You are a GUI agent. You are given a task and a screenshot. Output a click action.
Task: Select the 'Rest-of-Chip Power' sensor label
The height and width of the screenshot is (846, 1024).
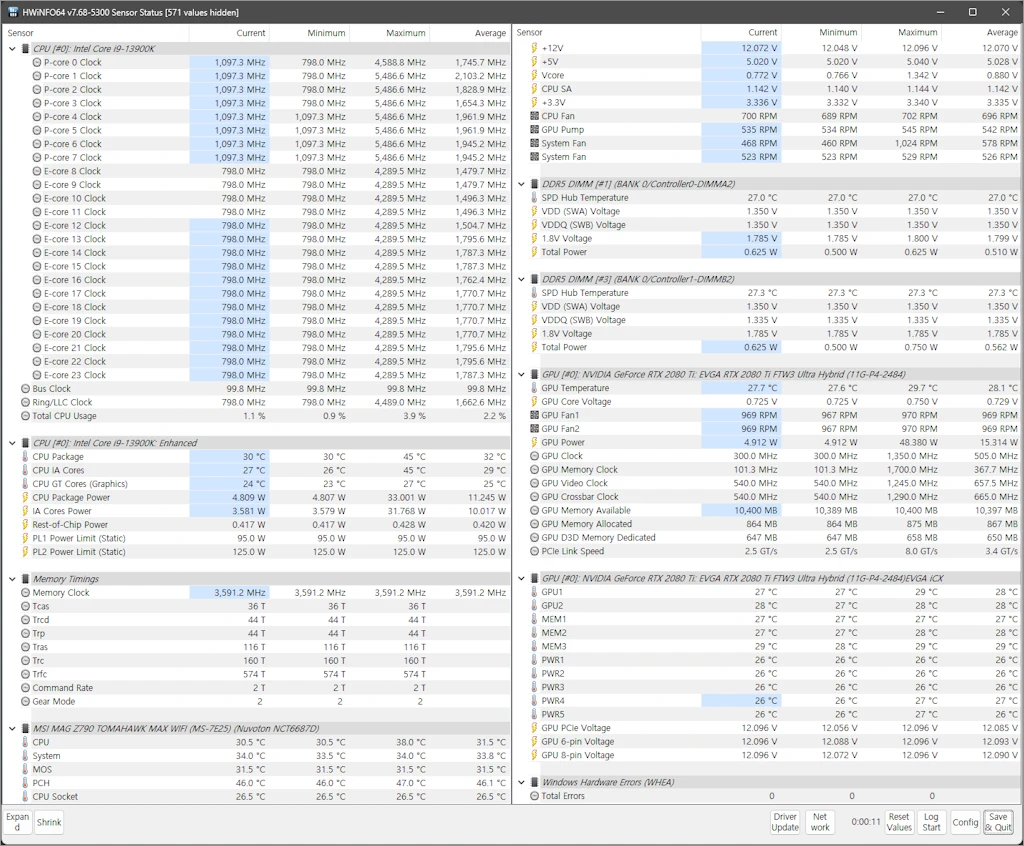coord(70,525)
